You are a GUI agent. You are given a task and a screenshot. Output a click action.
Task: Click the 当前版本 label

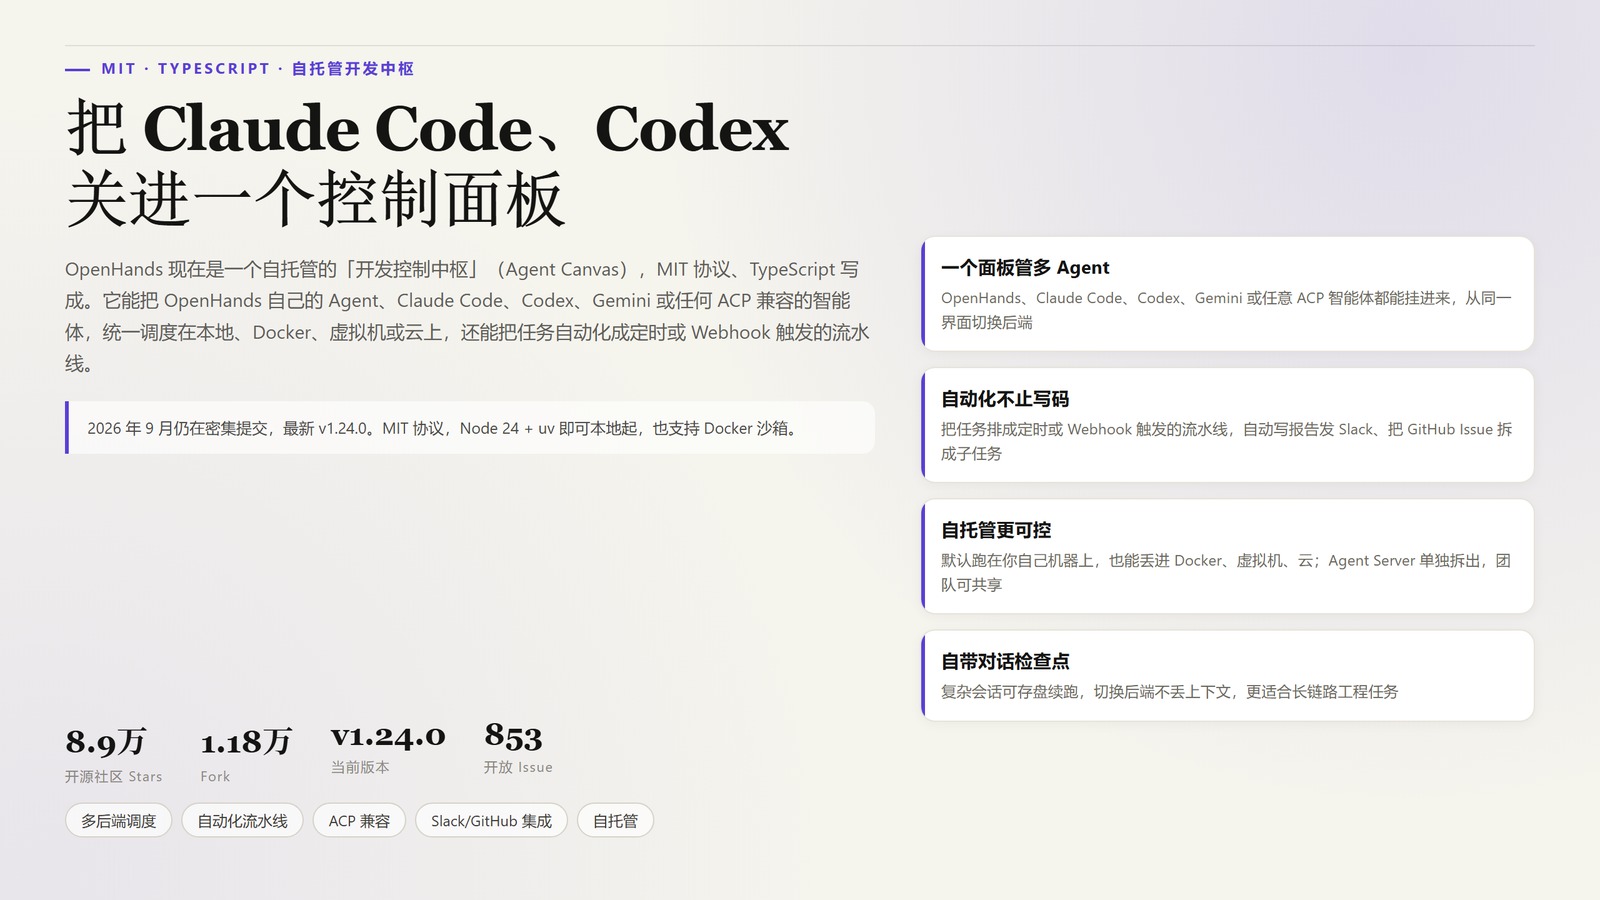pos(360,767)
